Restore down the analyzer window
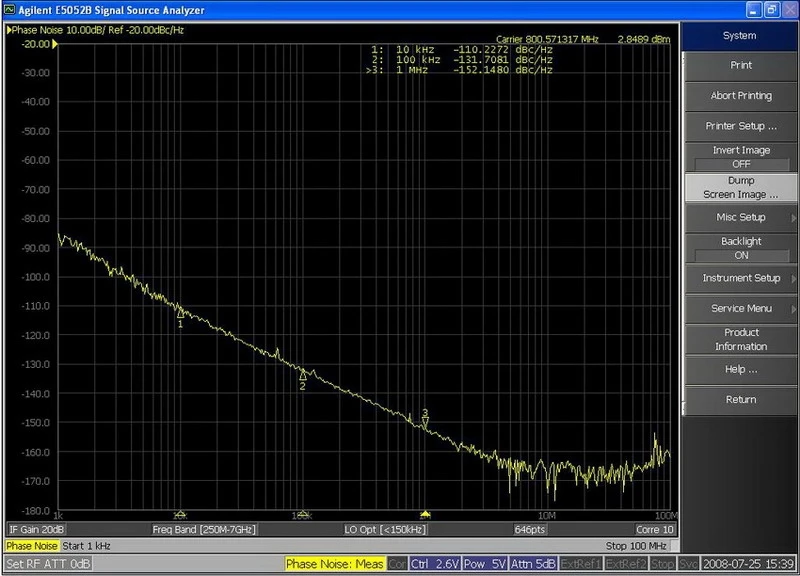 (771, 10)
